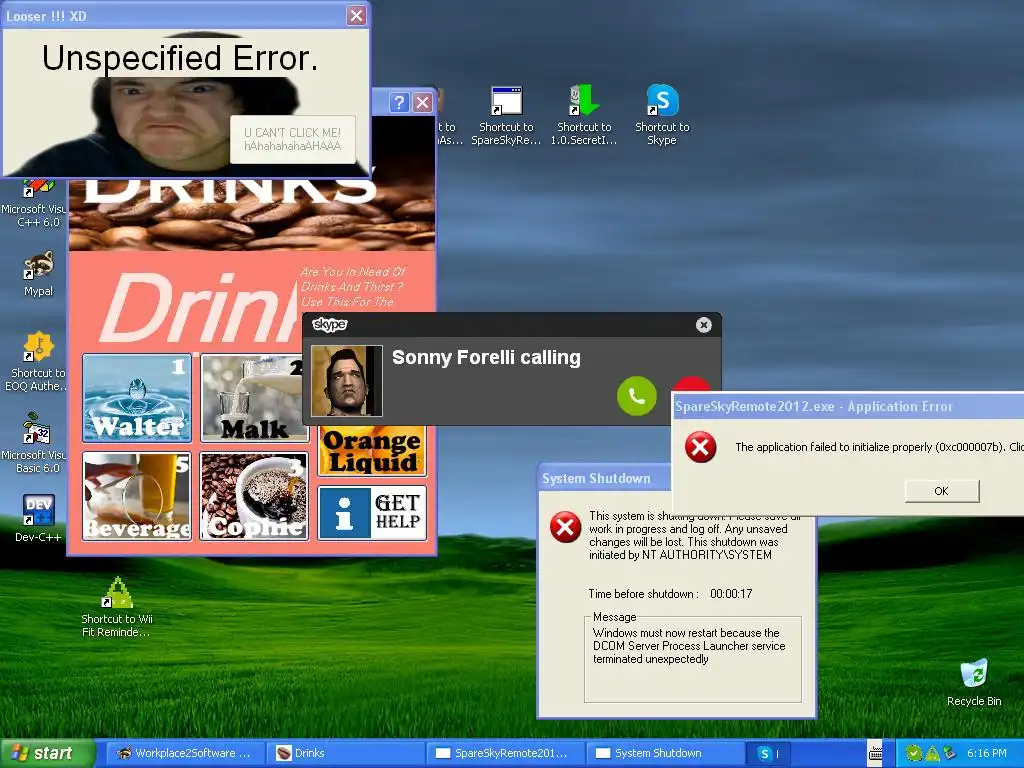Image resolution: width=1024 pixels, height=768 pixels.
Task: Open Shortcut to Skype desktop icon
Action: (662, 116)
